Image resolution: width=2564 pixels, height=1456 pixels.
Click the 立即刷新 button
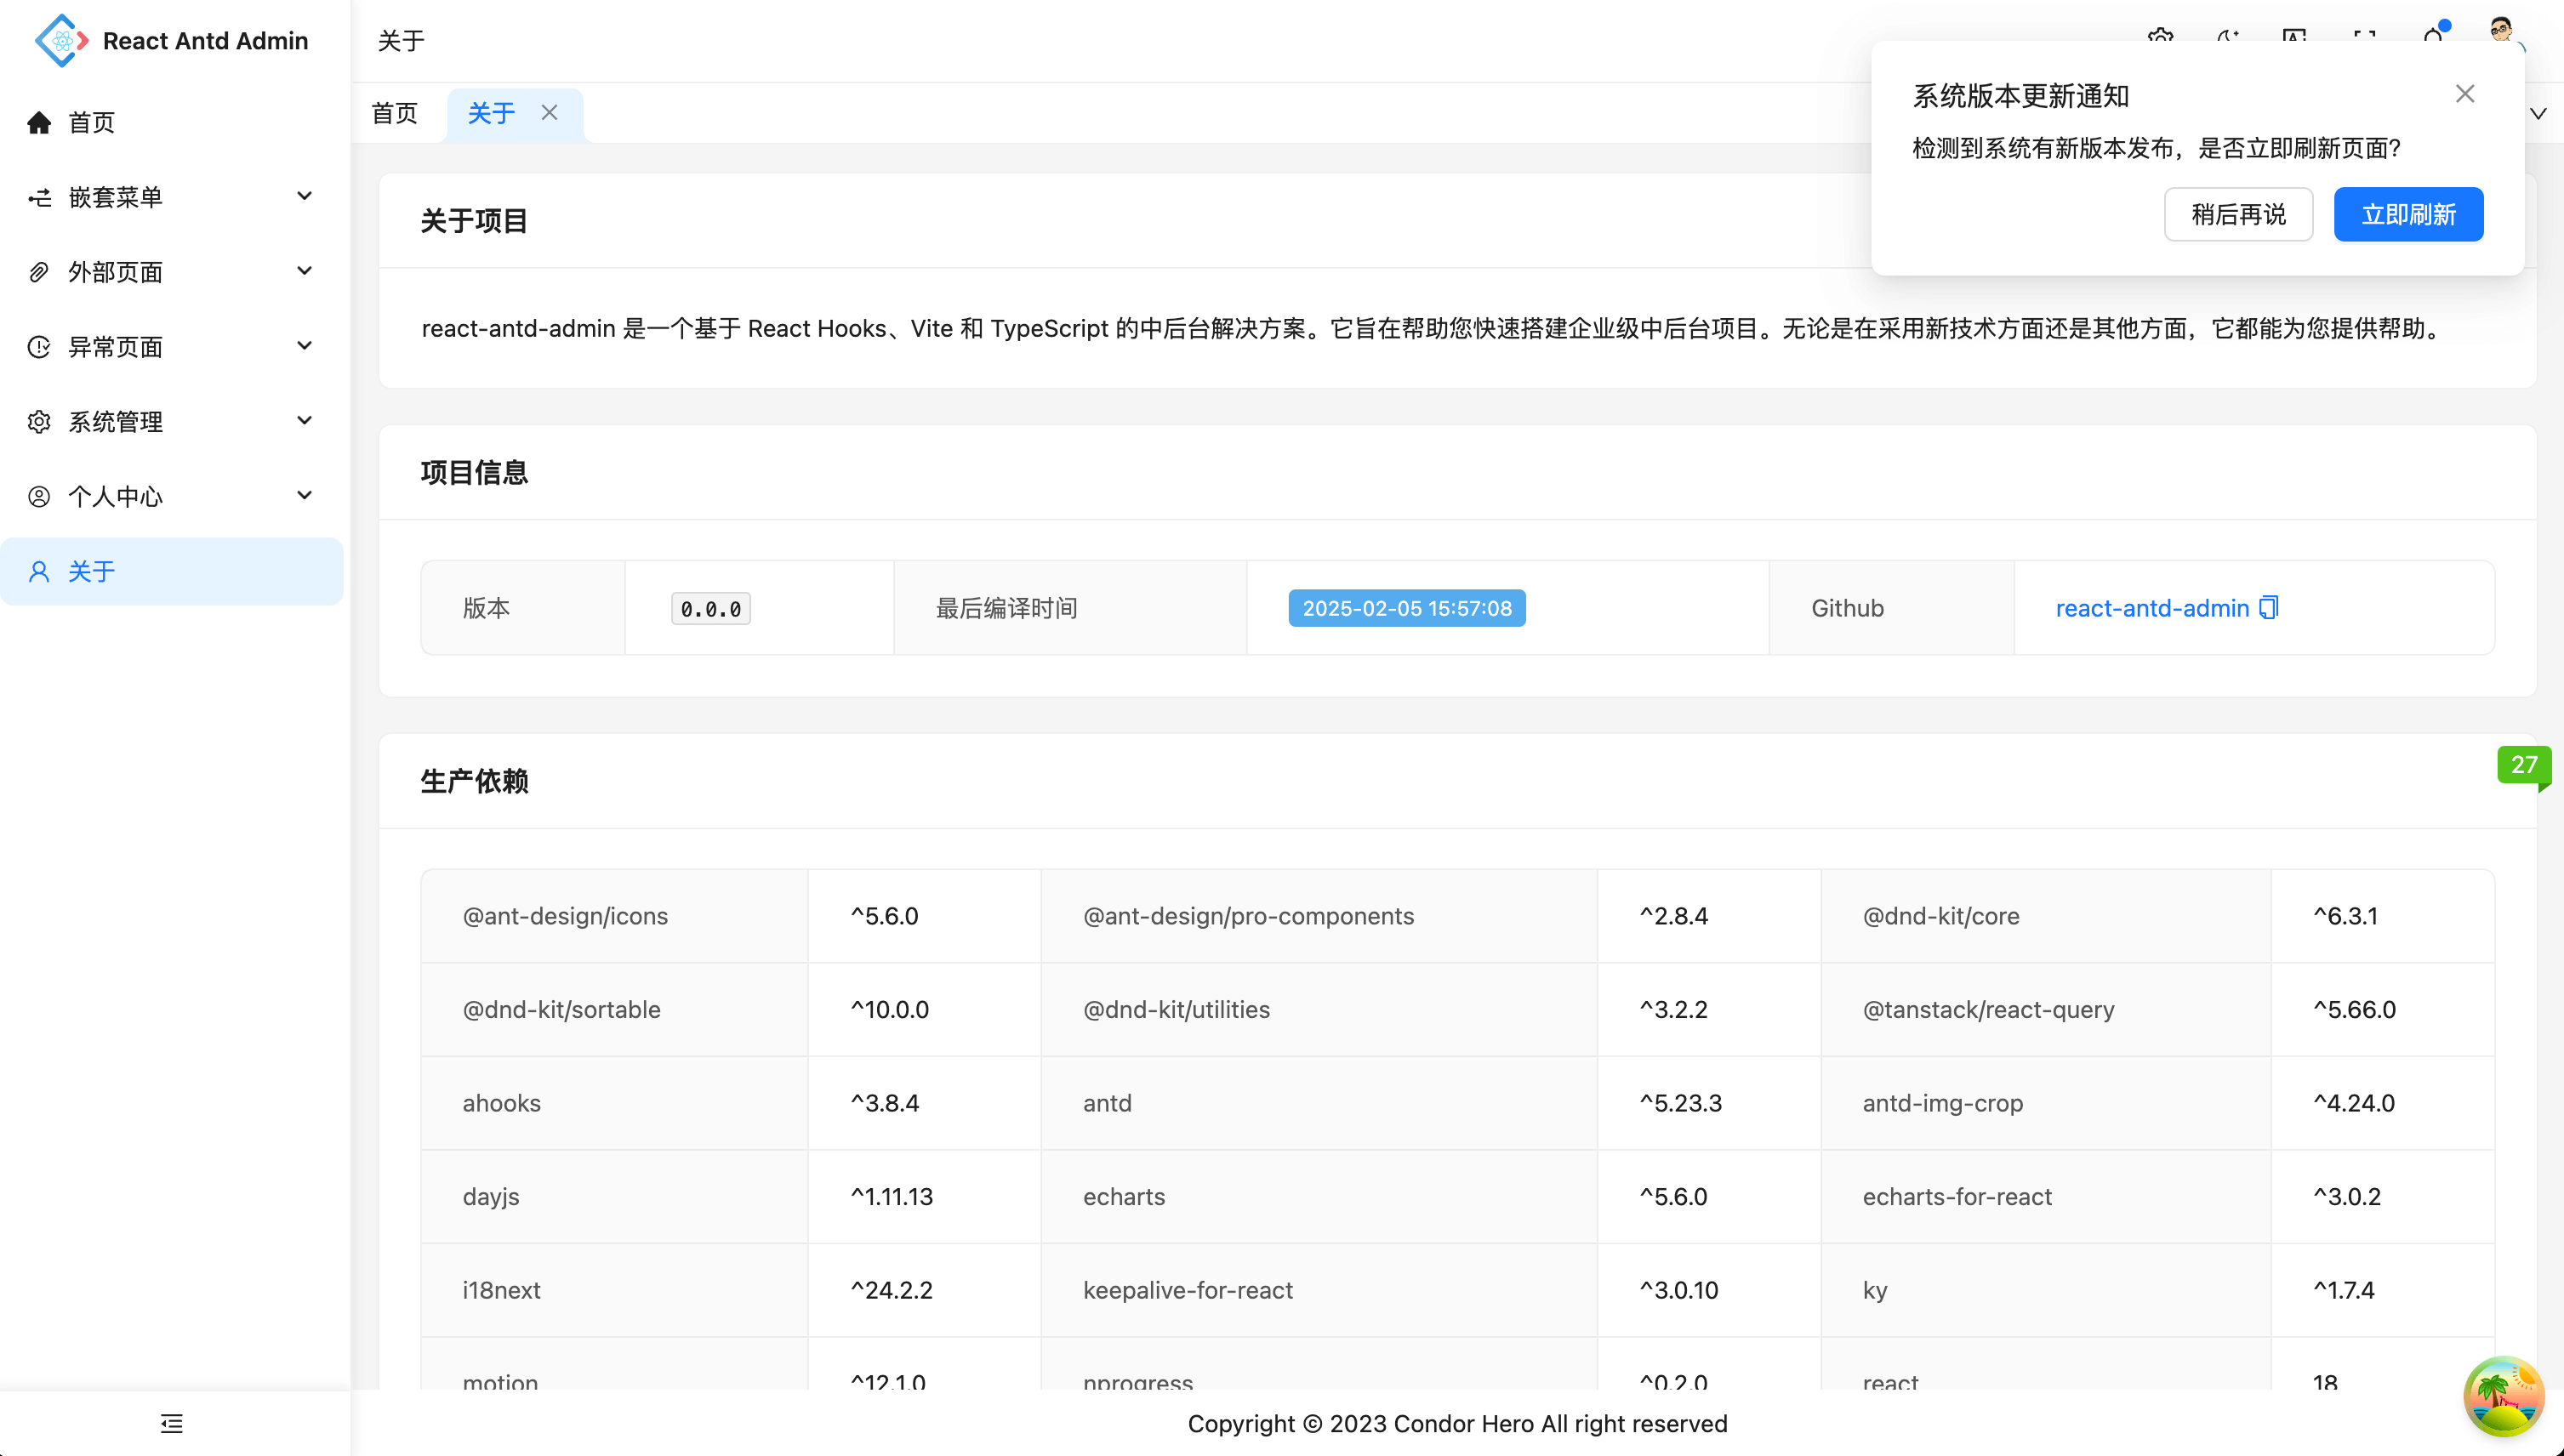pyautogui.click(x=2408, y=214)
